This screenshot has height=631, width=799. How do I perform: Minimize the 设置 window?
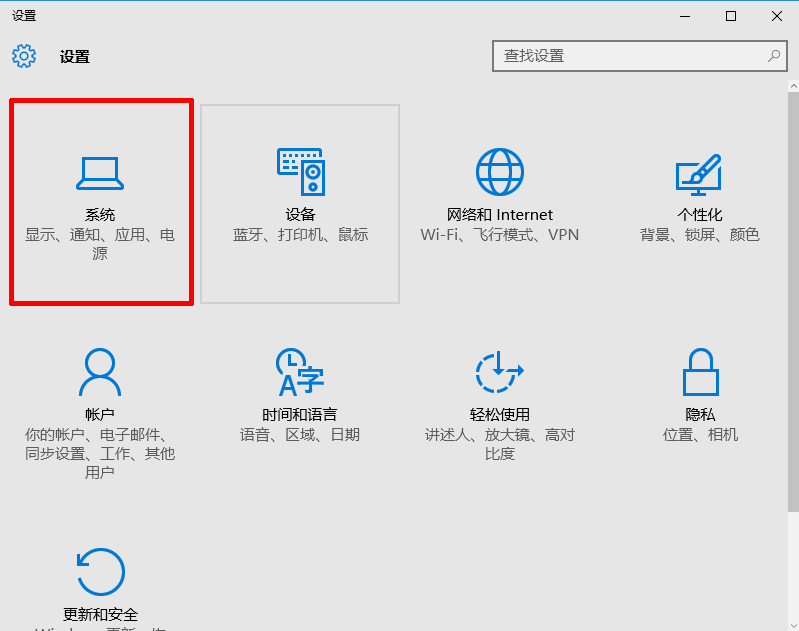point(685,15)
